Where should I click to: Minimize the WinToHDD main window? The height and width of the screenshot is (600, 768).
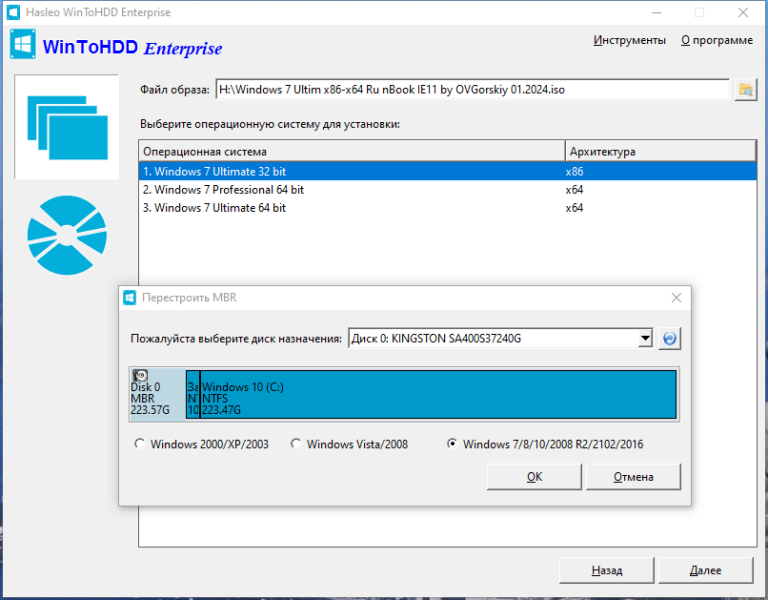point(656,13)
